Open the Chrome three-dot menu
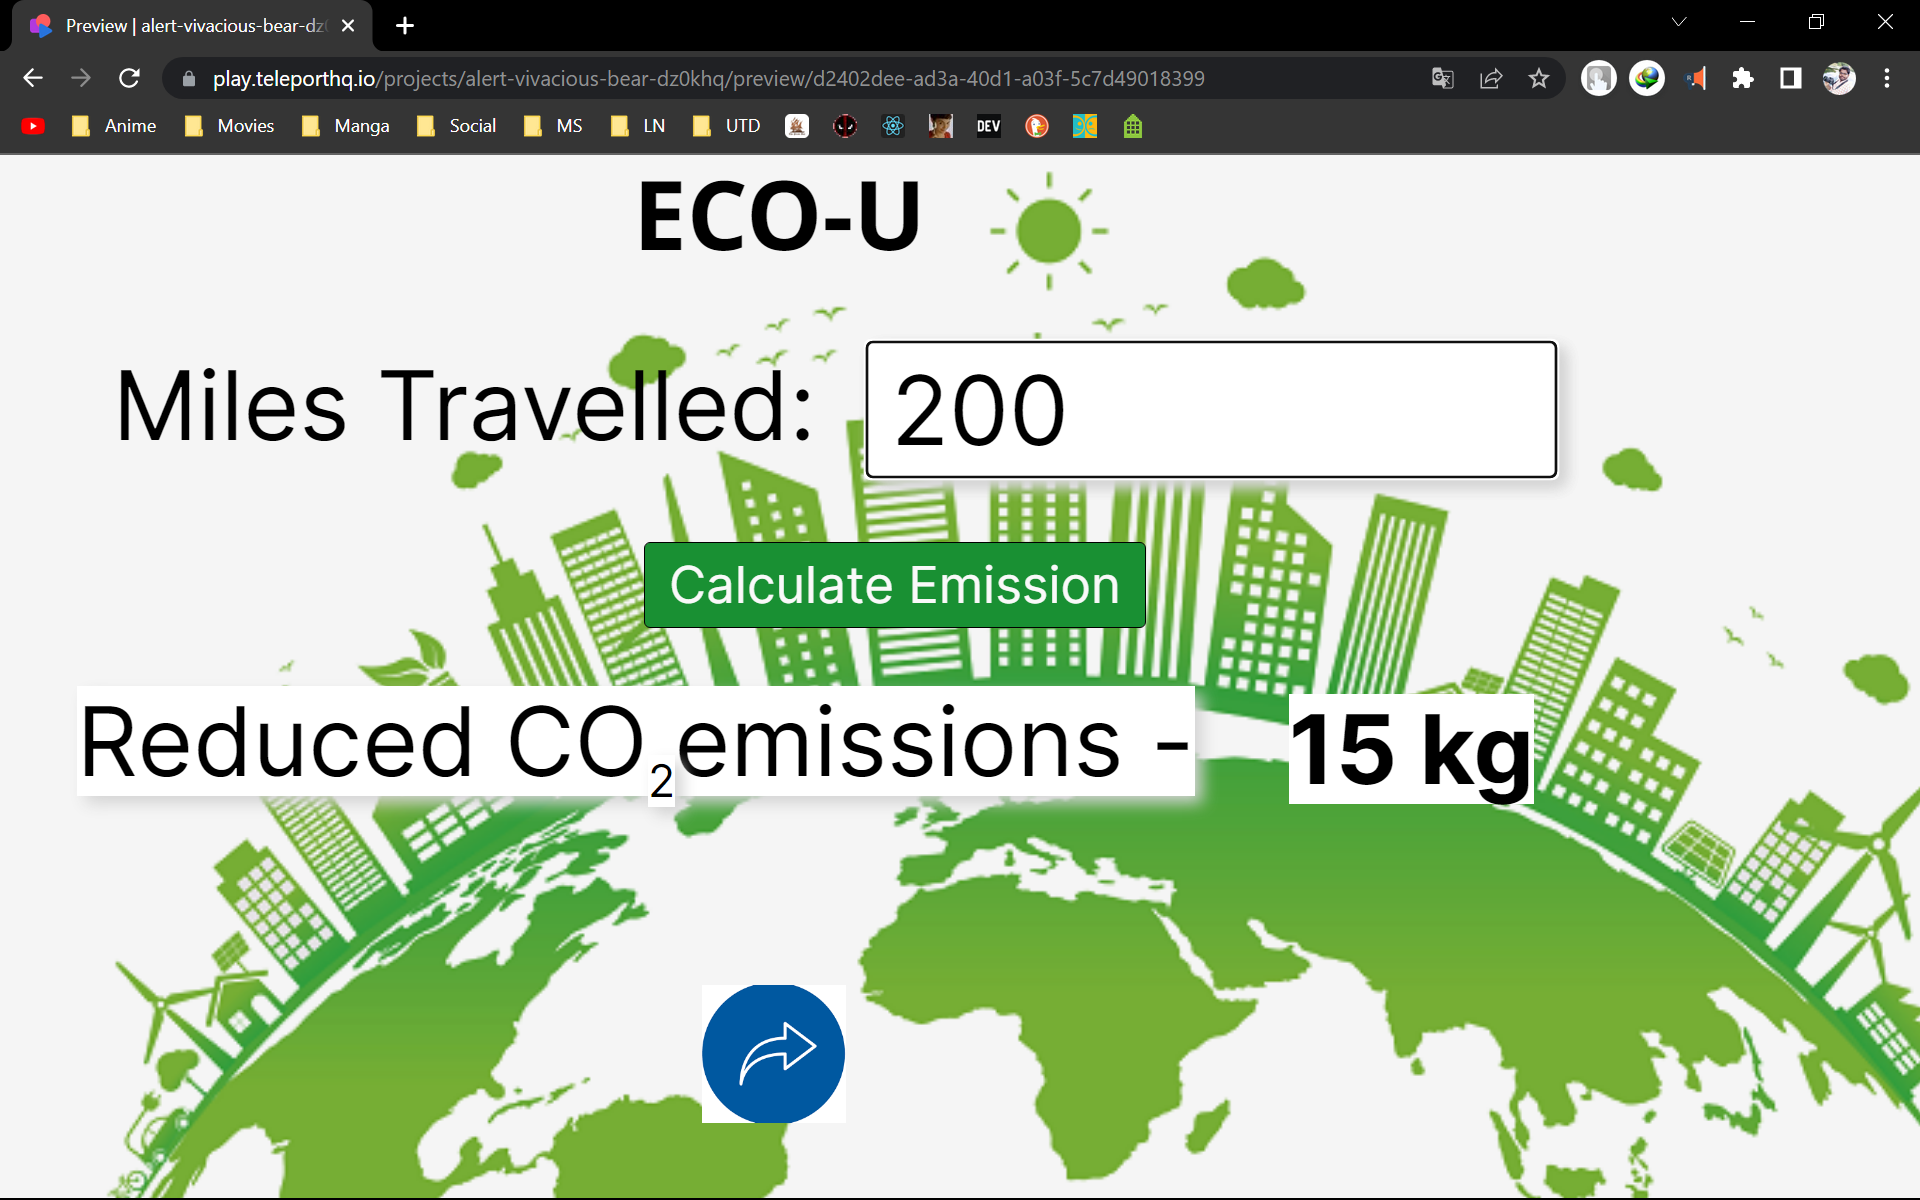 1886,78
